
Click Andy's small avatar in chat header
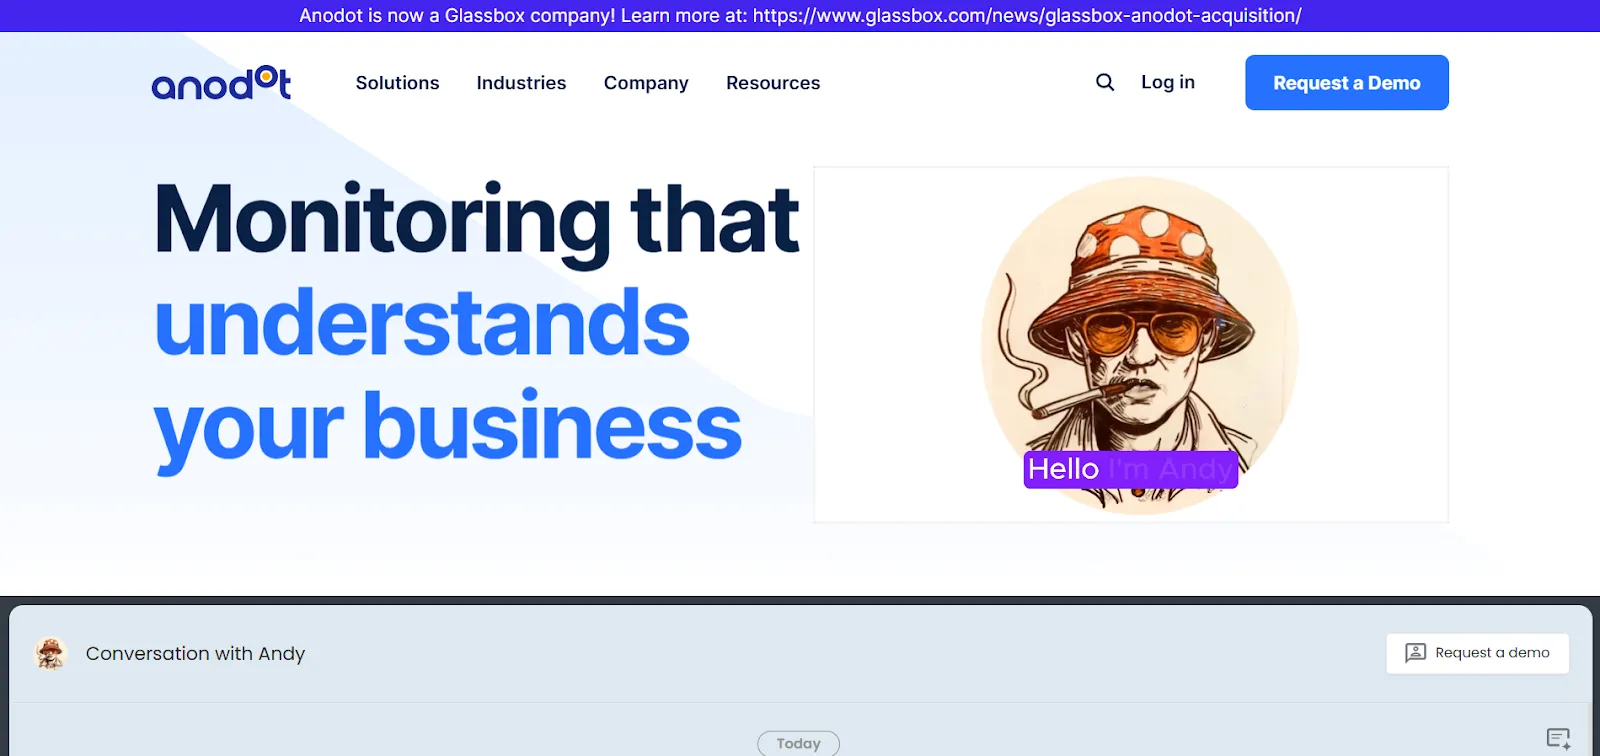point(50,653)
